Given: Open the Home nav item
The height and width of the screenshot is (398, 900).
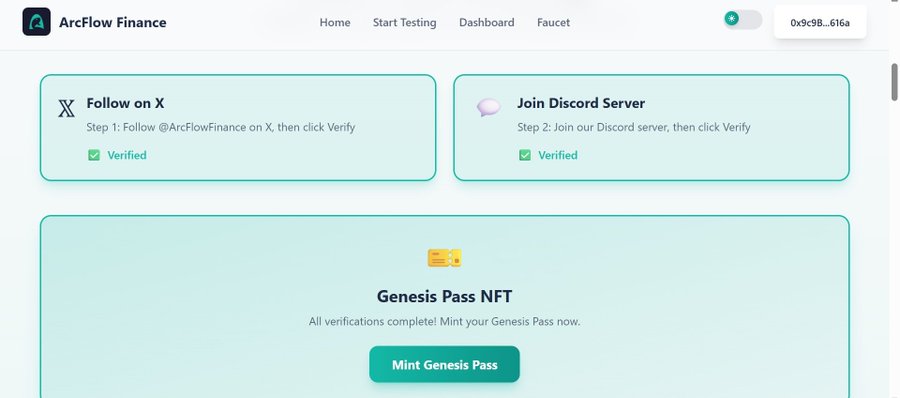Looking at the screenshot, I should (x=335, y=22).
